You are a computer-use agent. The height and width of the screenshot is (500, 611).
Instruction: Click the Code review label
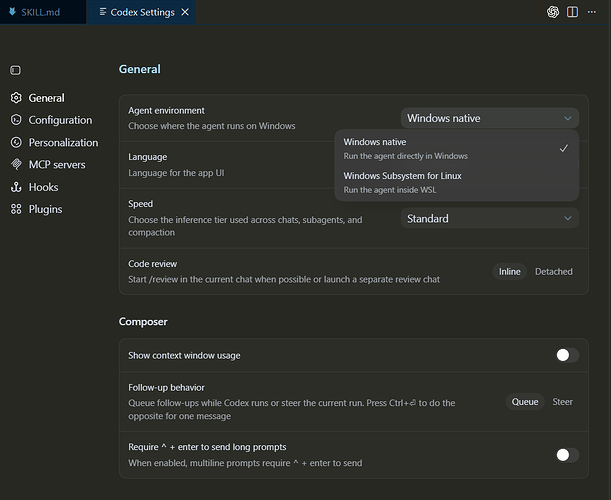[152, 264]
